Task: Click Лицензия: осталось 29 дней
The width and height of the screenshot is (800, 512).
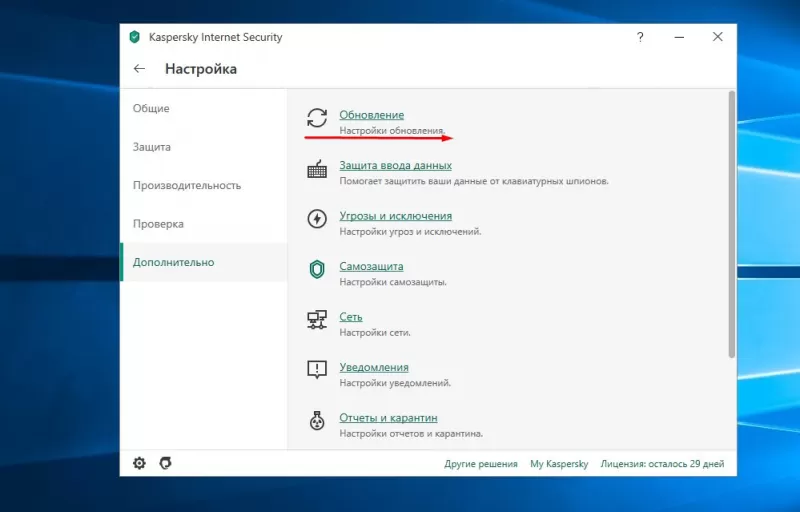Action: pos(662,464)
